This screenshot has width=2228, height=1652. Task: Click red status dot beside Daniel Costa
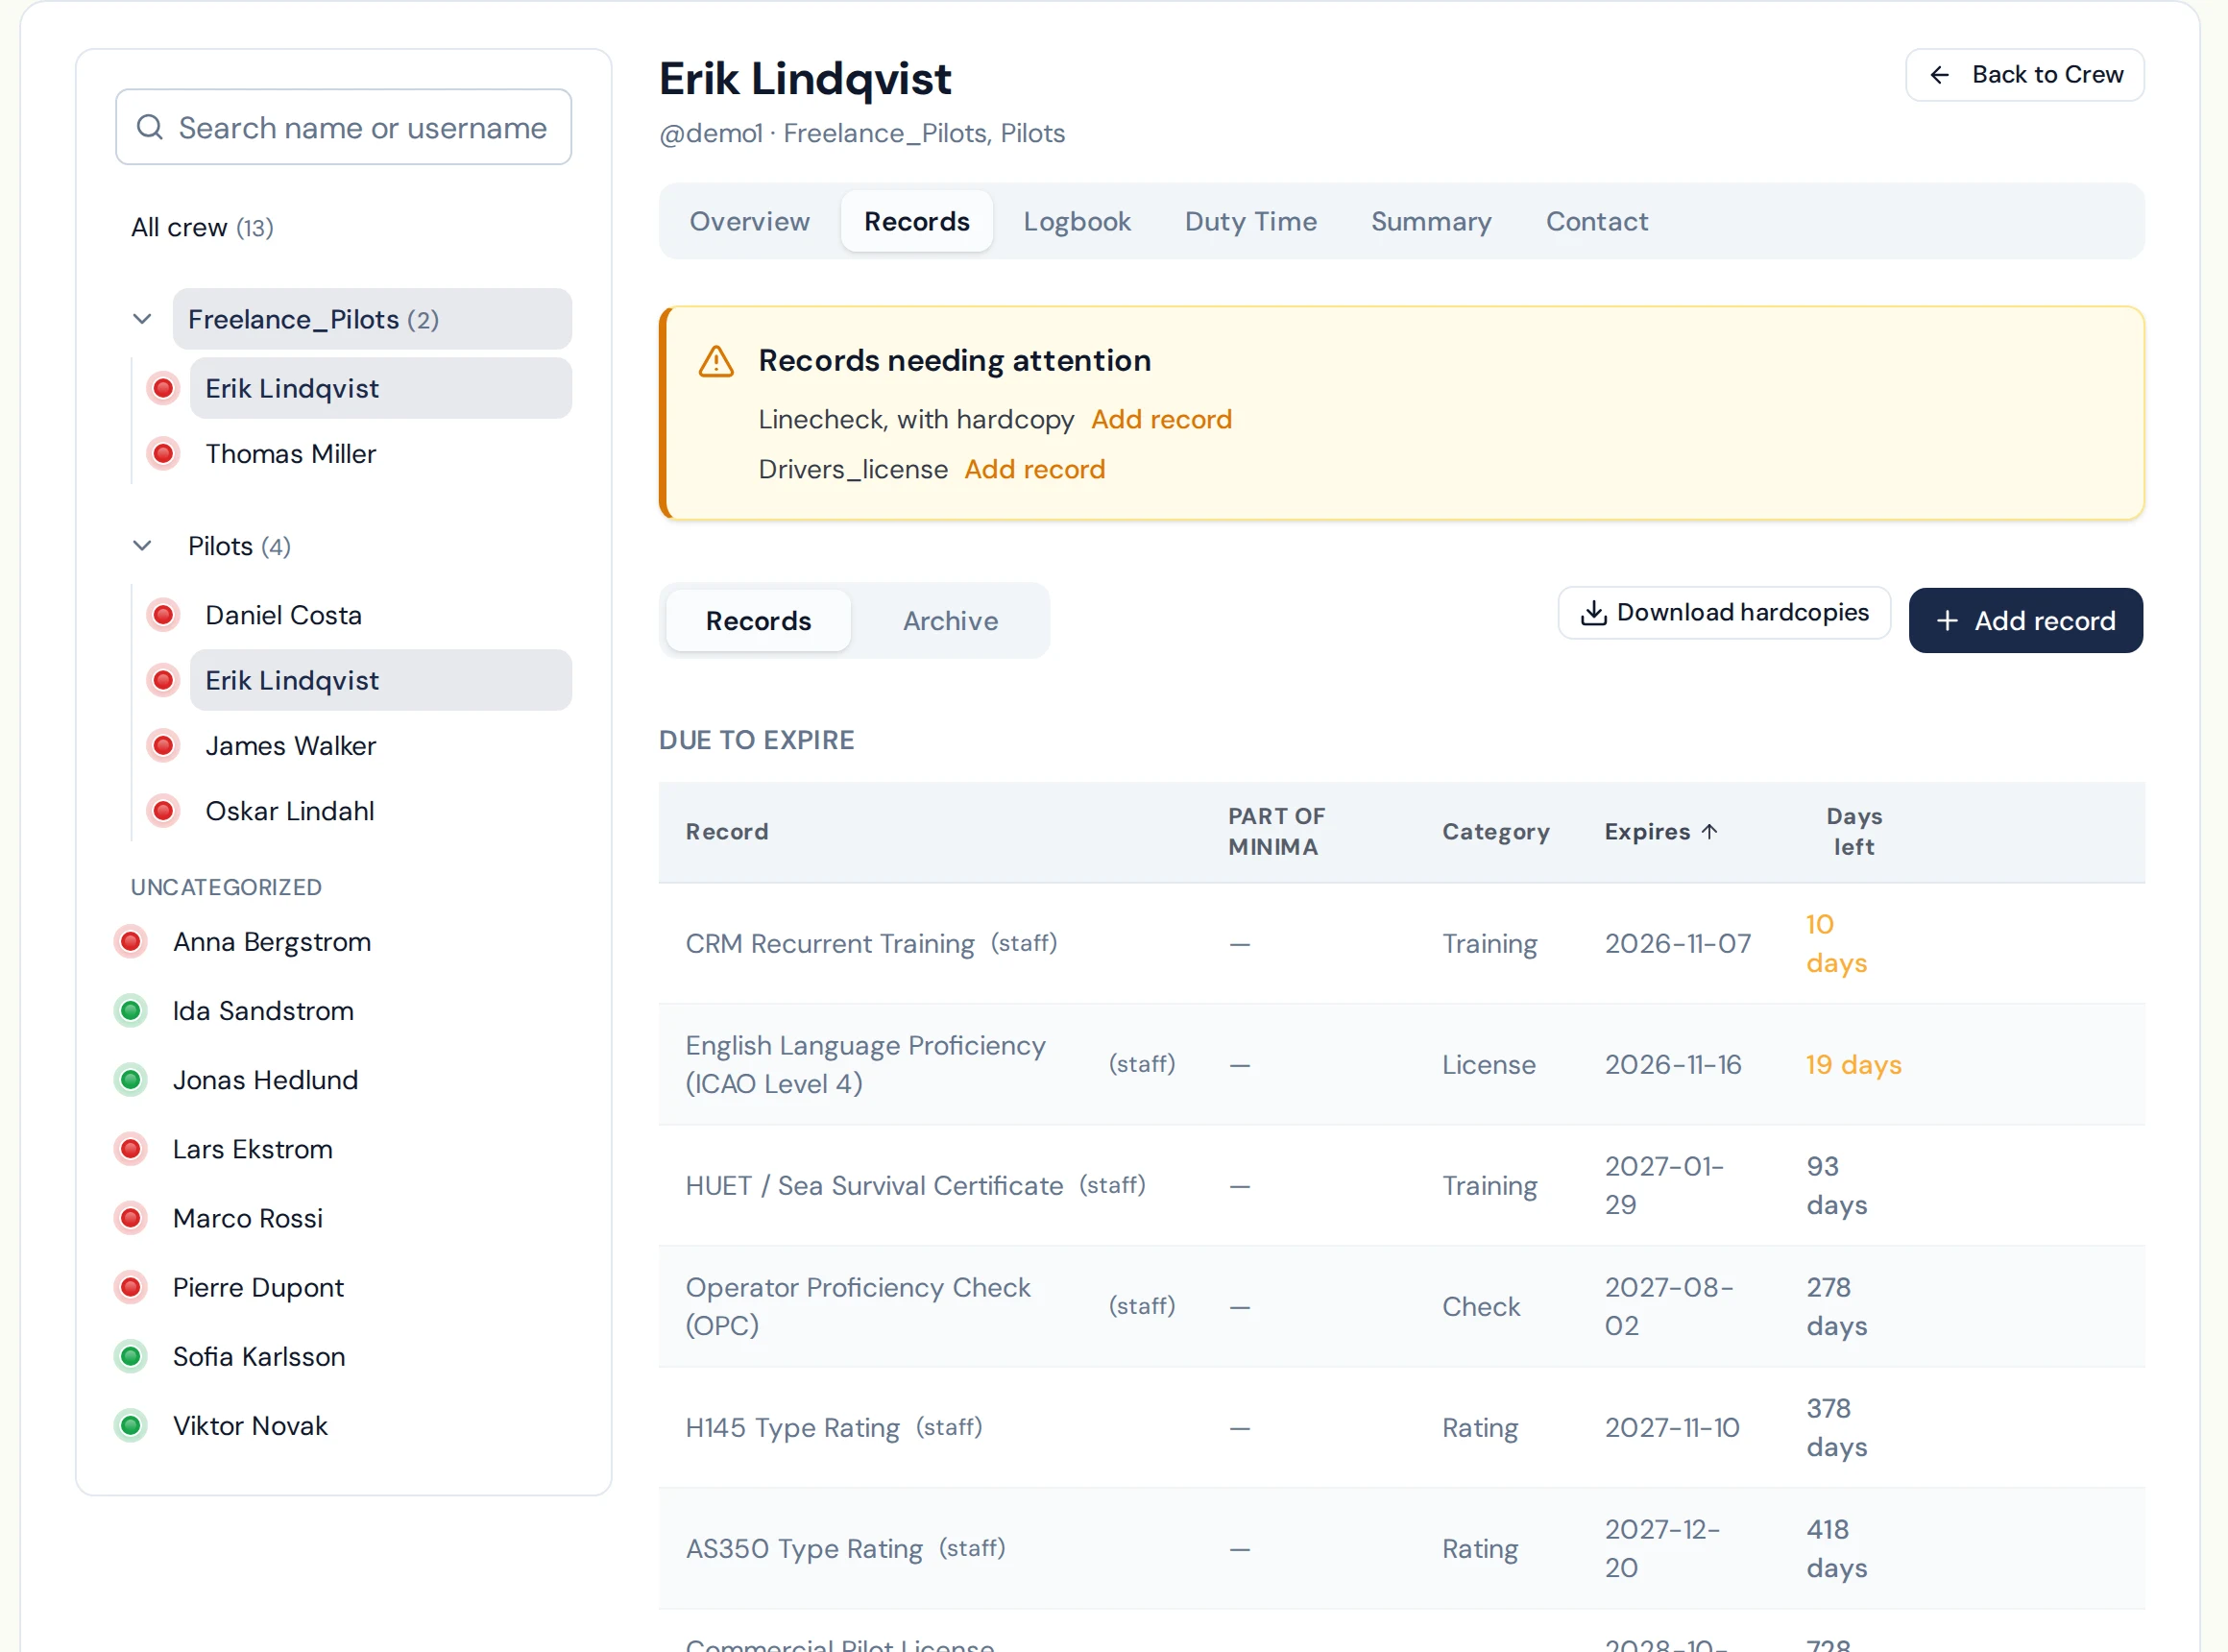point(163,615)
